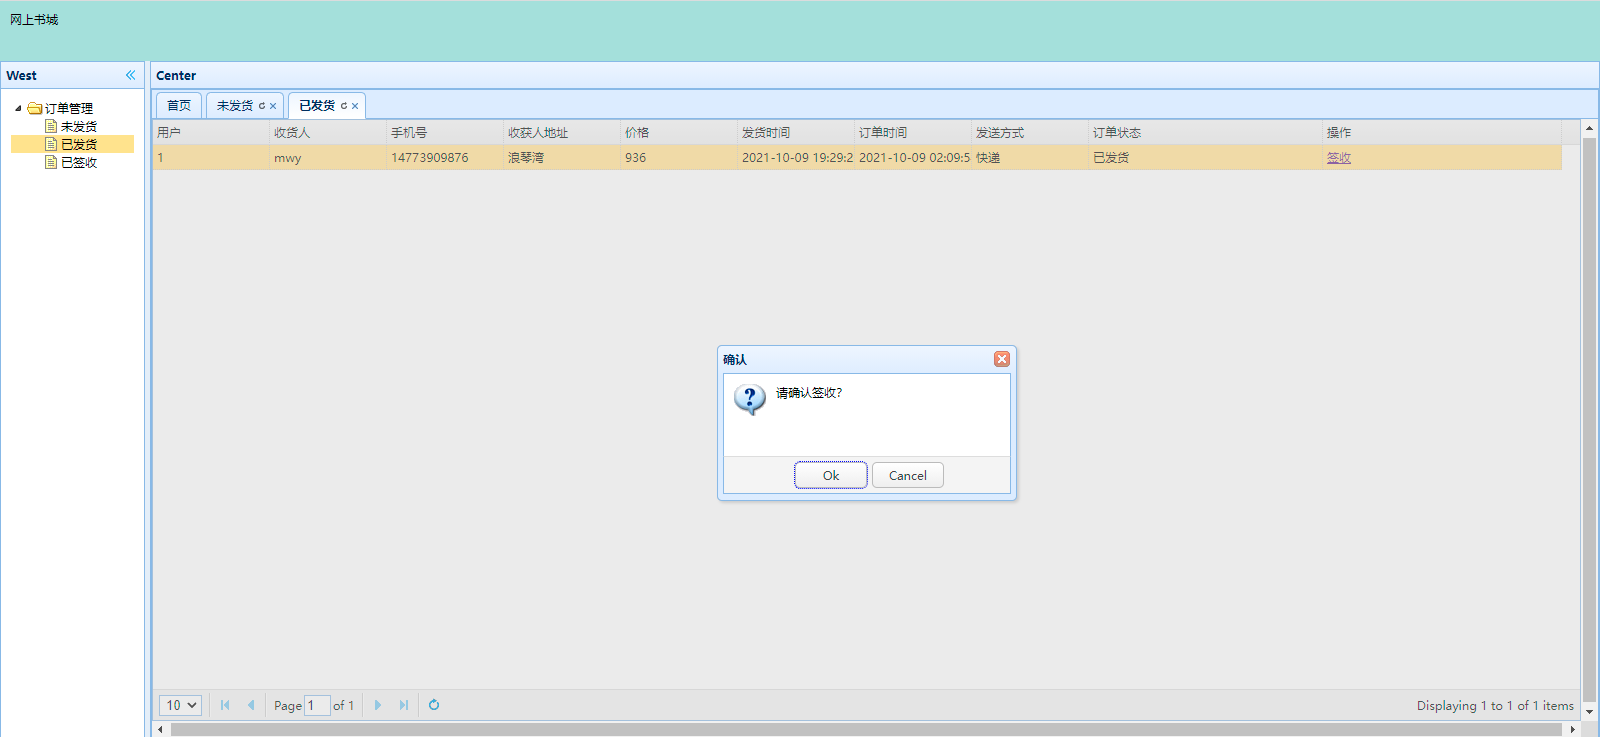This screenshot has height=737, width=1600.
Task: Click the 用户 column header
Action: click(x=211, y=132)
